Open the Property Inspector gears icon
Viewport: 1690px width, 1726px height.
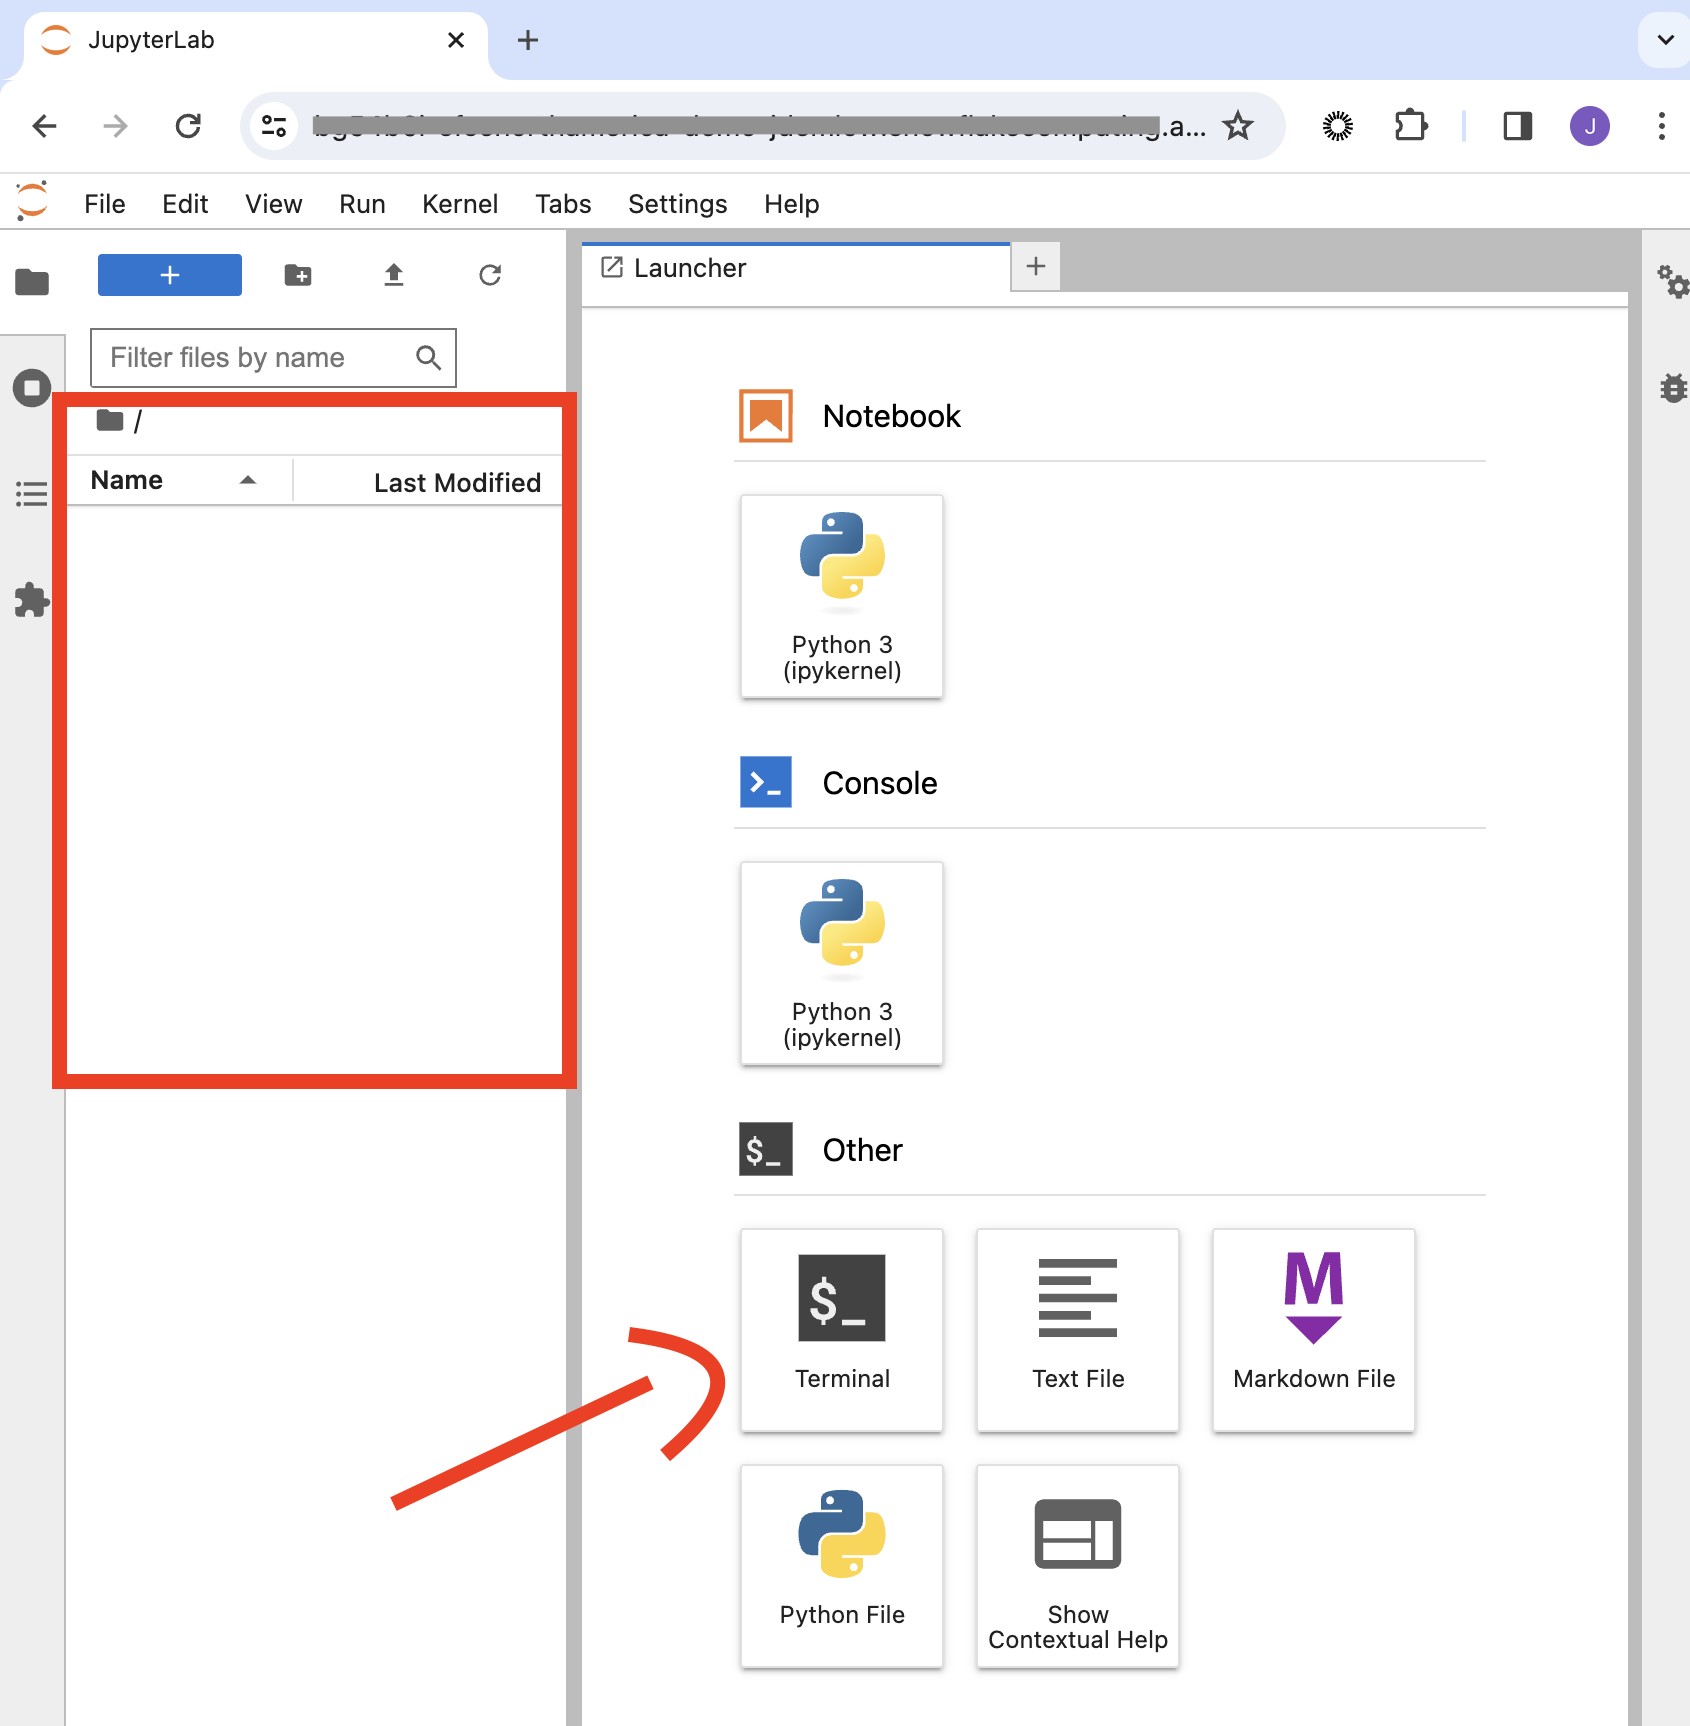pos(1672,282)
